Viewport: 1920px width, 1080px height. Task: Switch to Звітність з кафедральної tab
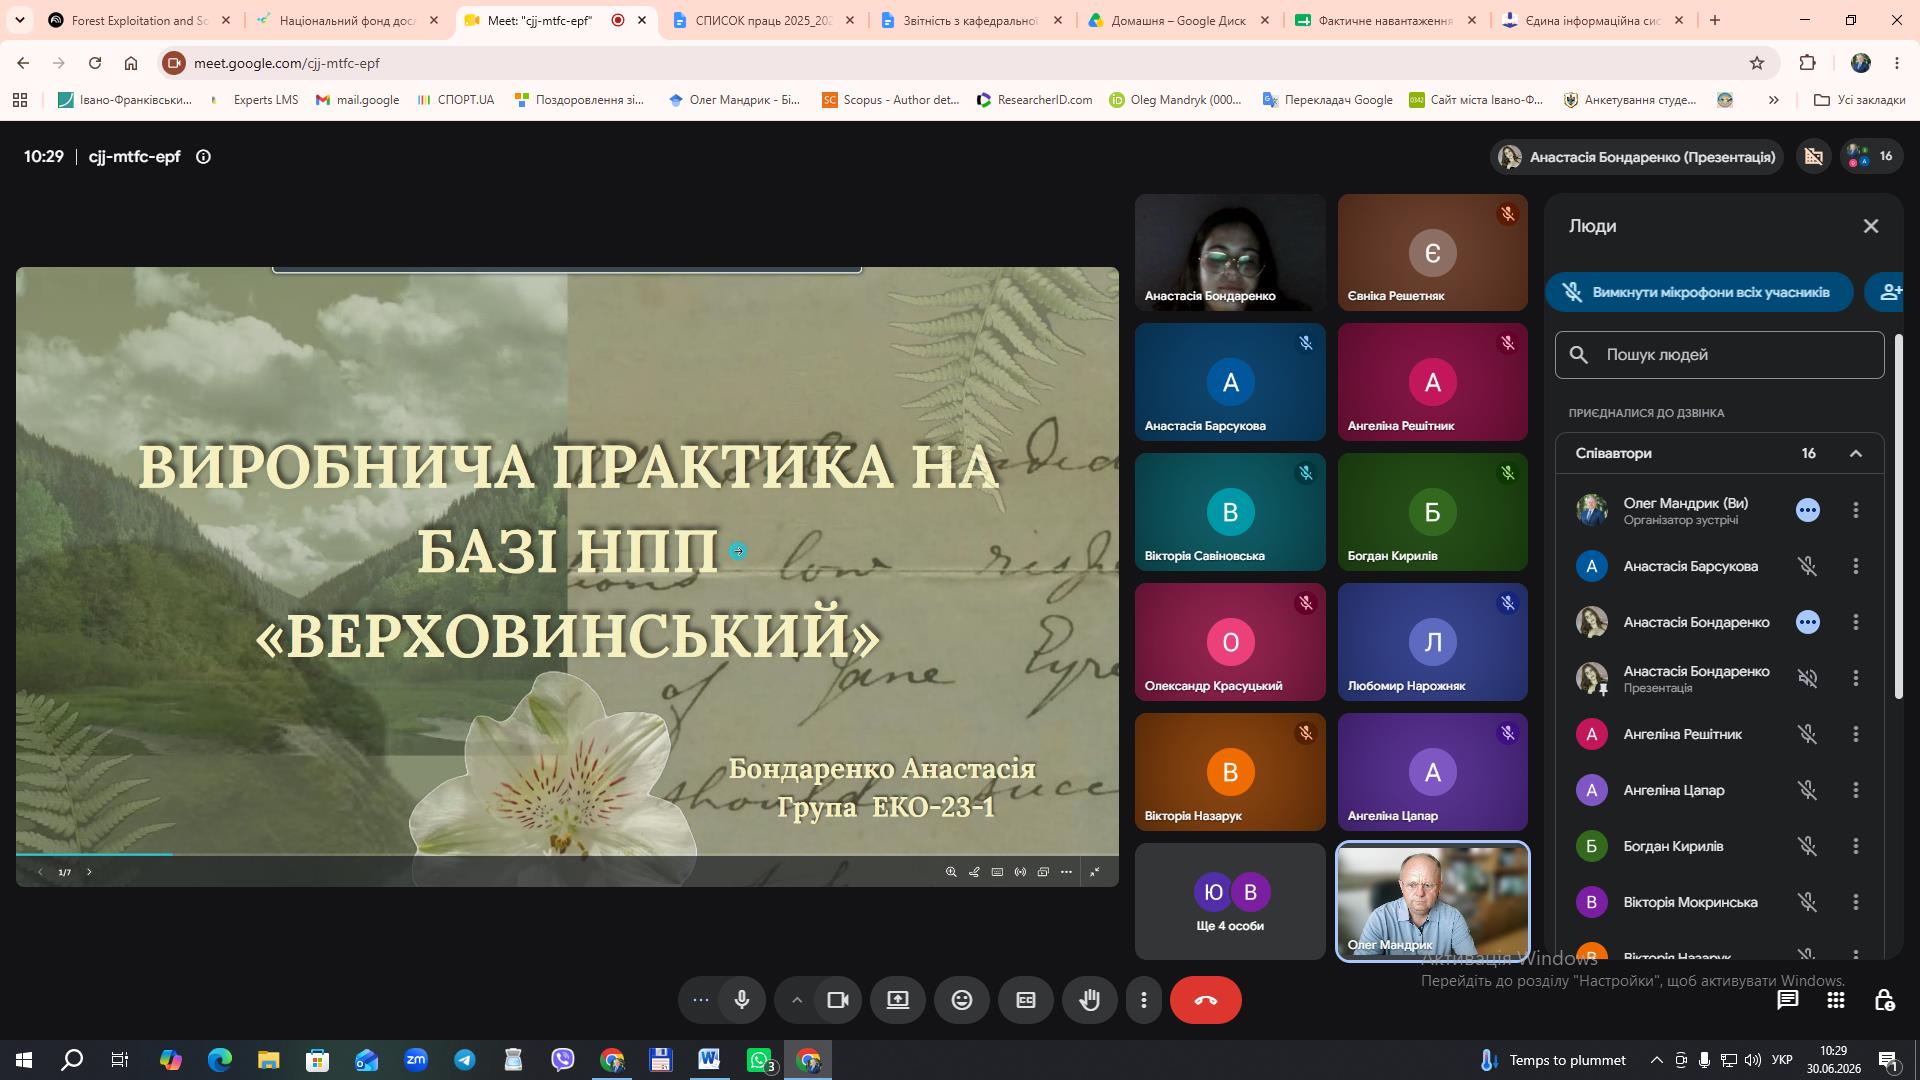tap(970, 20)
